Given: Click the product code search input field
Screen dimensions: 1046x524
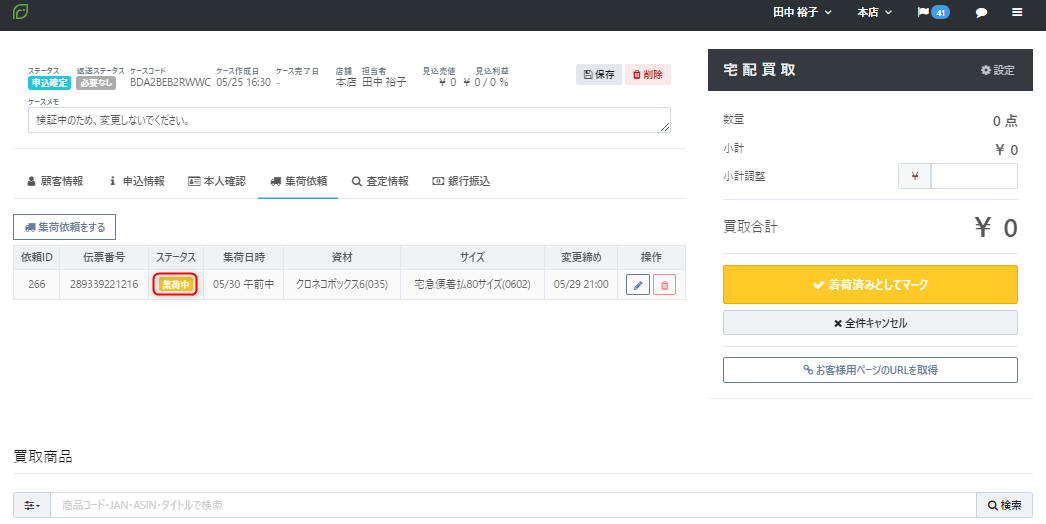Looking at the screenshot, I should pyautogui.click(x=513, y=505).
